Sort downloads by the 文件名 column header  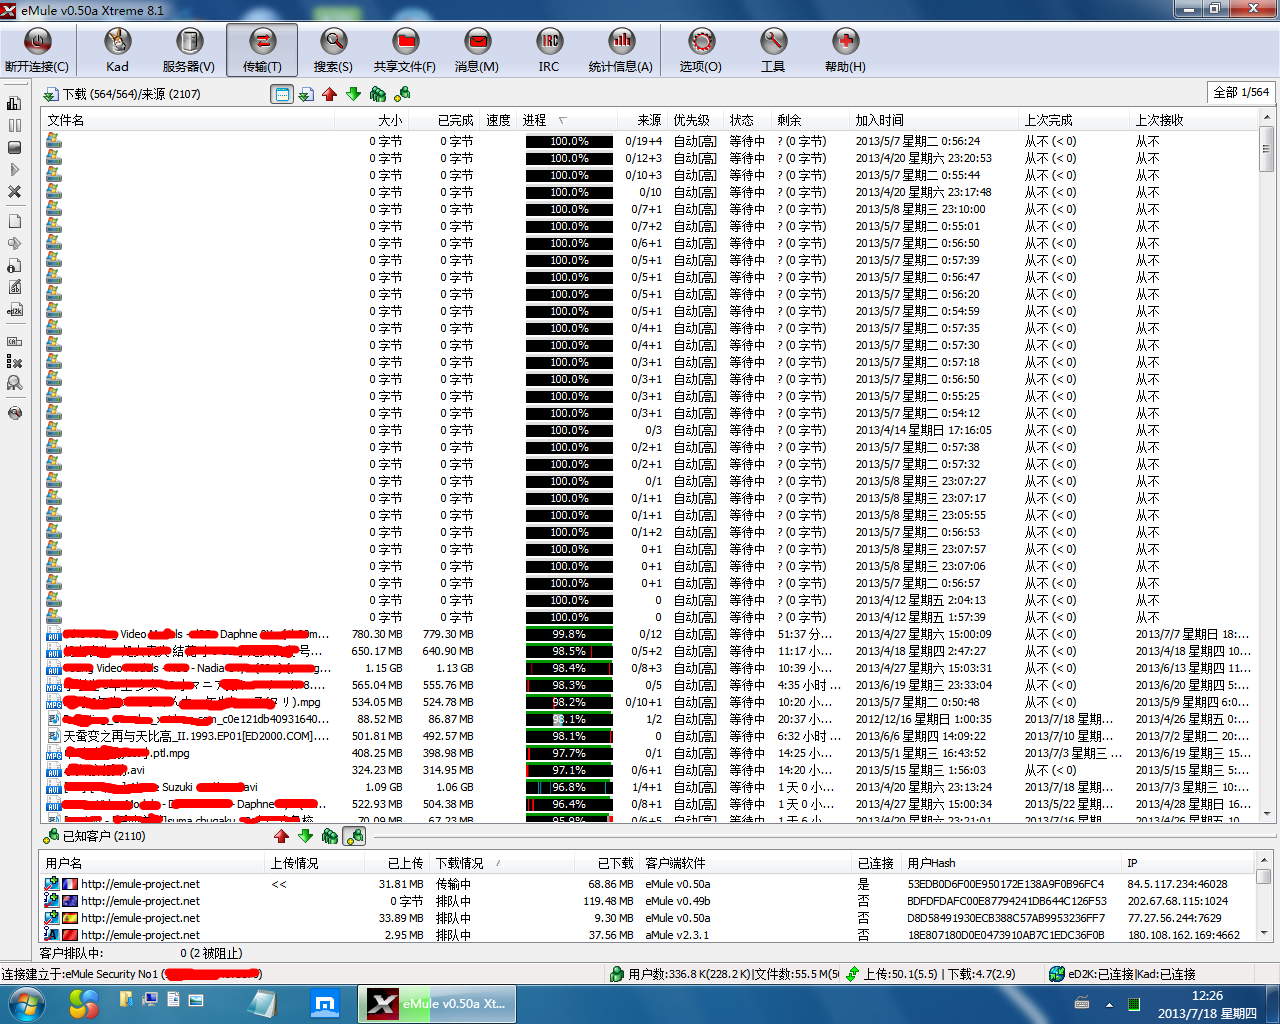coord(188,120)
